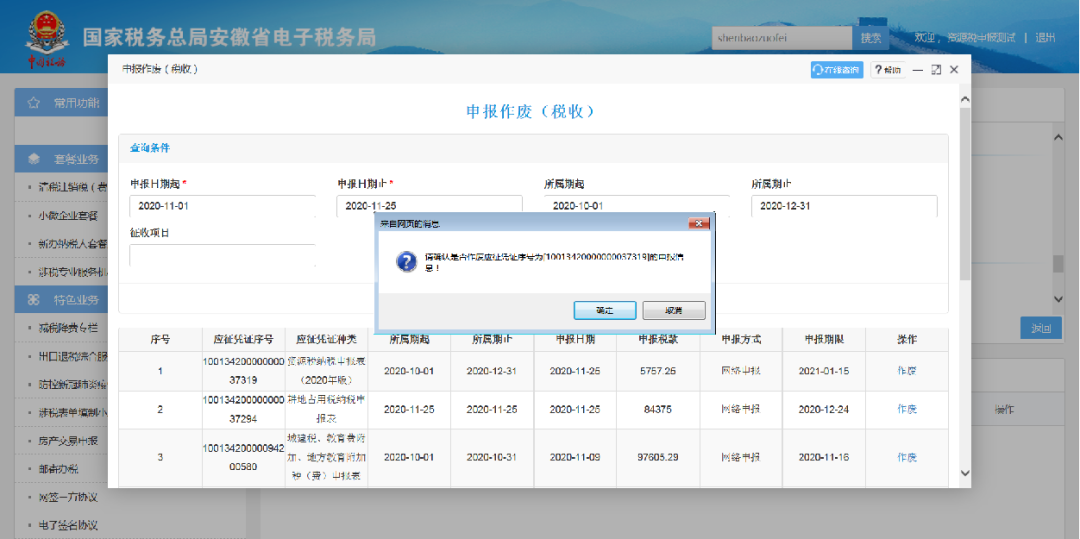Click tax amount cell 97605.29
1080x539 pixels.
click(658, 457)
